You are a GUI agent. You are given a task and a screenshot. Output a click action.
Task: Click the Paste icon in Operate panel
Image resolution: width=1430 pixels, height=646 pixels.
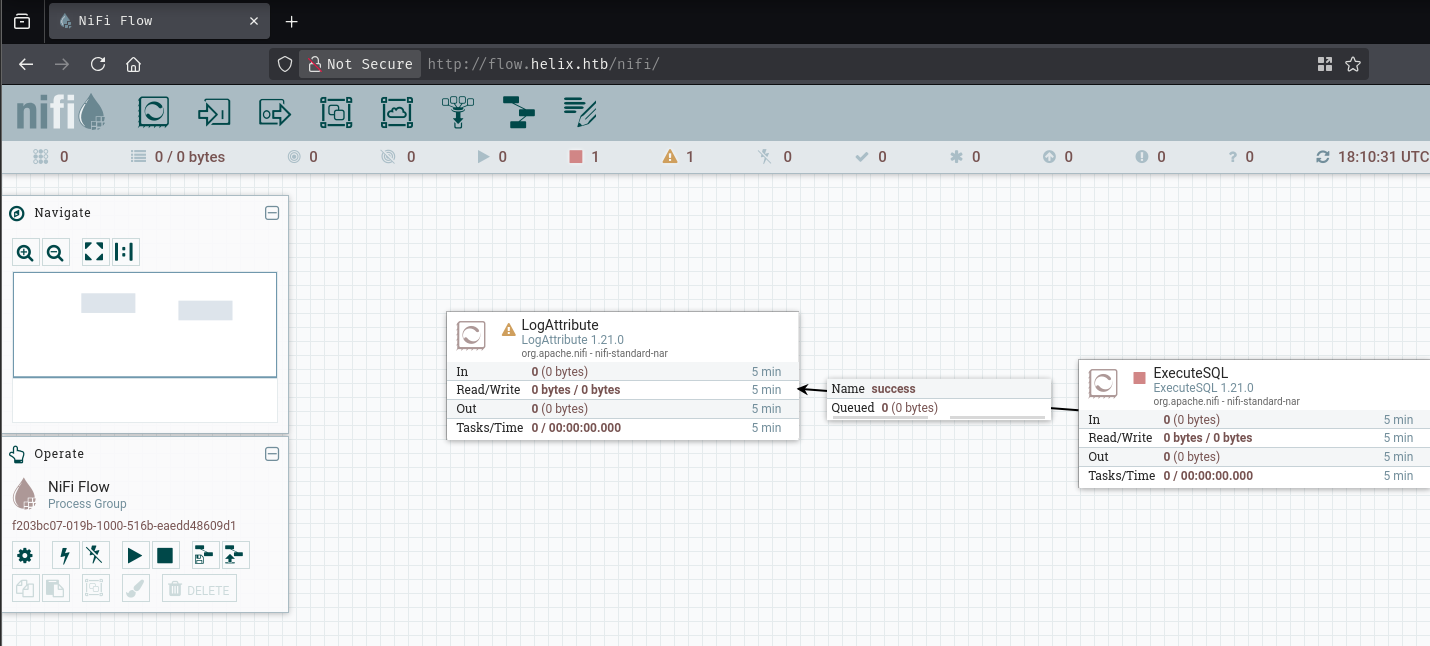(x=56, y=589)
